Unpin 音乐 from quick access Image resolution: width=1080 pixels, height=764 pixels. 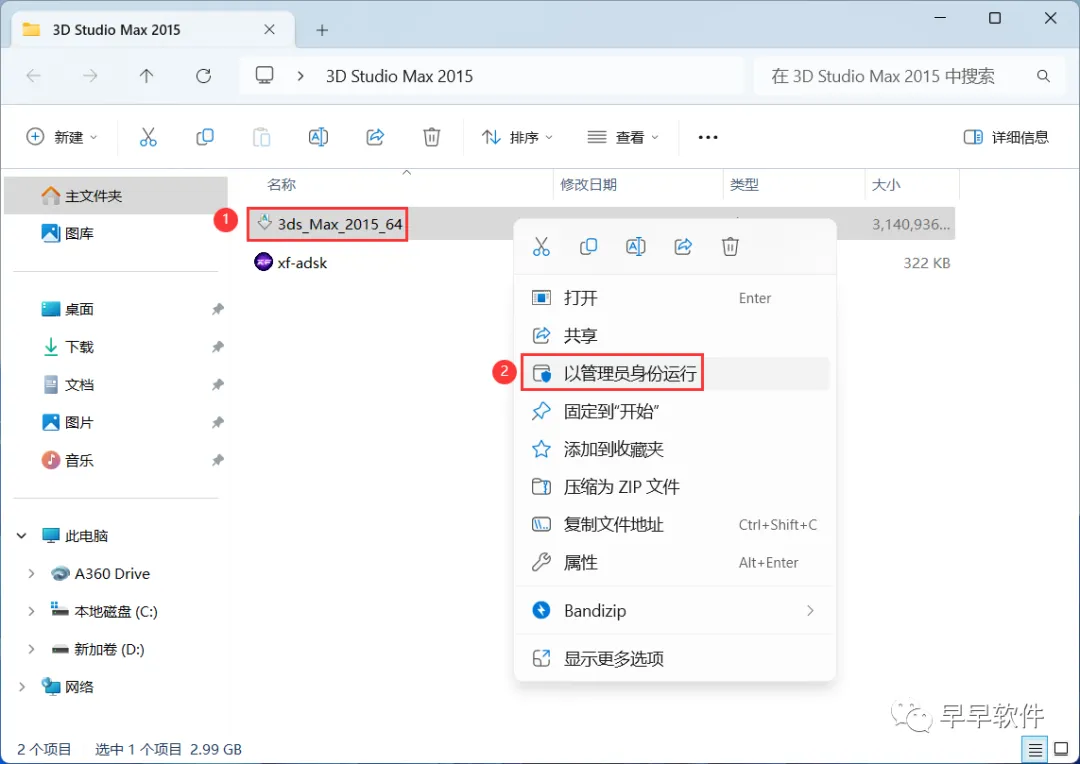tap(218, 460)
